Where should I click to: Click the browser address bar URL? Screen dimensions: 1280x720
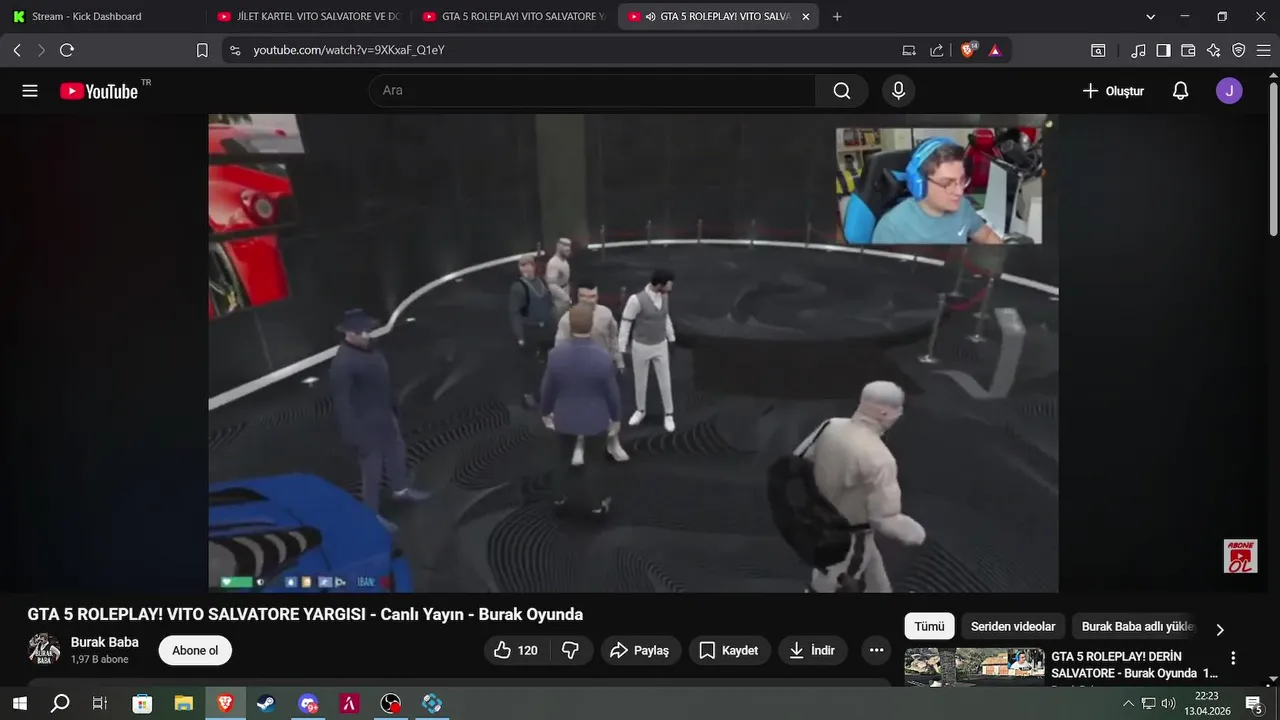(349, 50)
